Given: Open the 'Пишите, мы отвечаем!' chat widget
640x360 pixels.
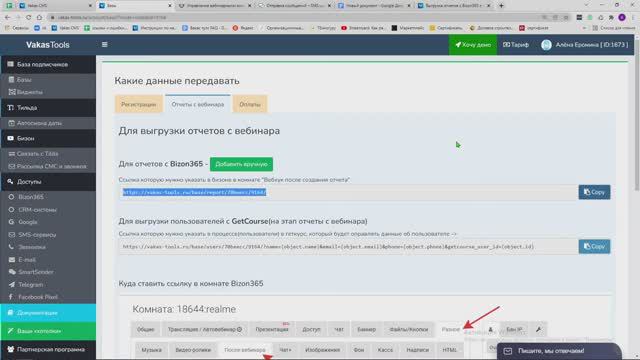Looking at the screenshot, I should coord(559,351).
